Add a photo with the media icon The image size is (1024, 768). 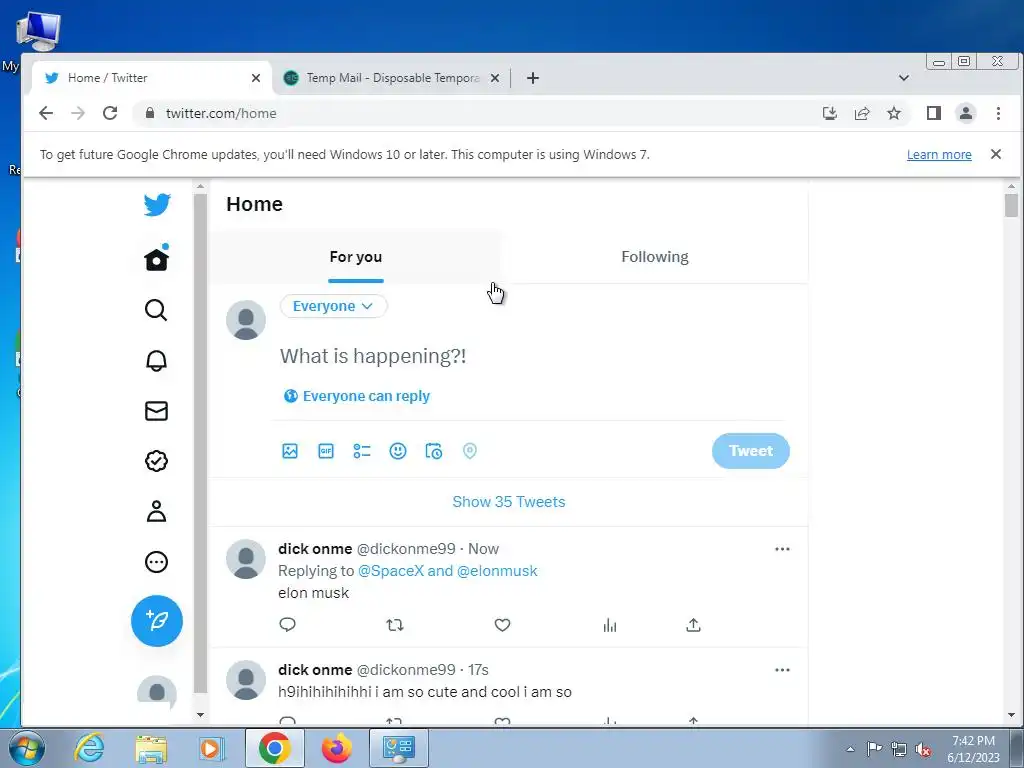pyautogui.click(x=290, y=451)
